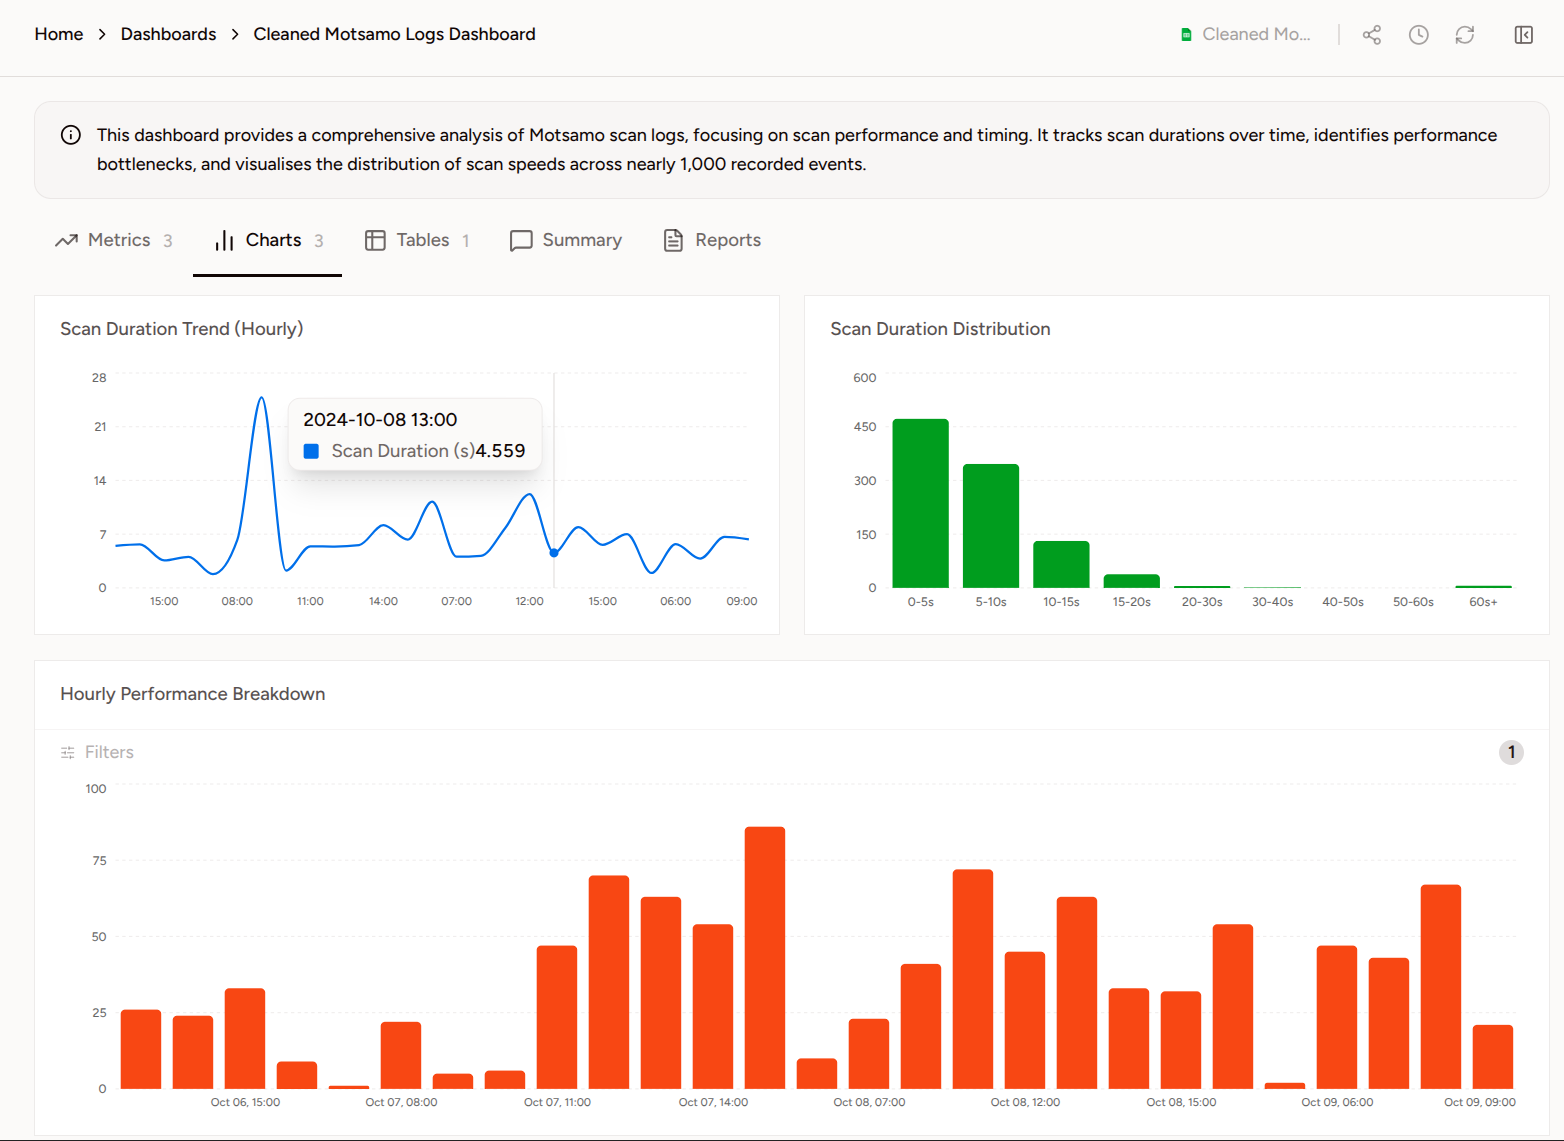The width and height of the screenshot is (1564, 1141).
Task: Click the Tables grid icon
Action: click(375, 240)
